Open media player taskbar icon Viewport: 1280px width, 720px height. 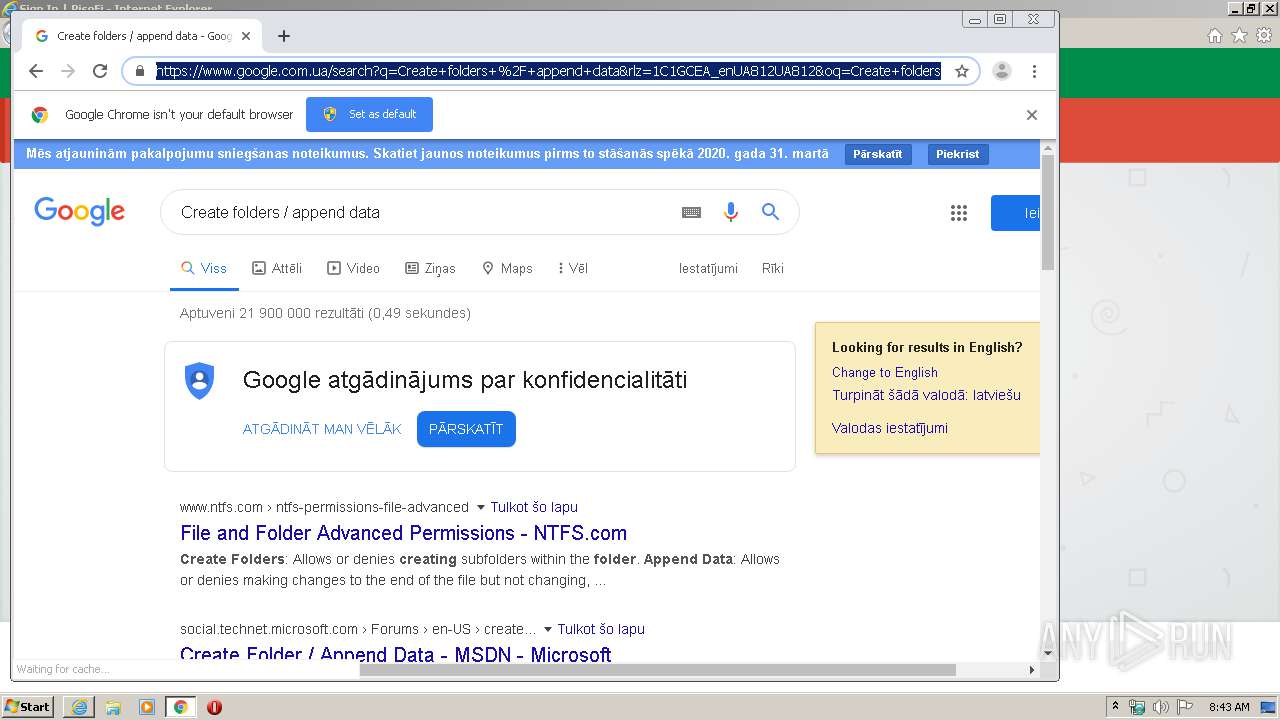pyautogui.click(x=147, y=707)
